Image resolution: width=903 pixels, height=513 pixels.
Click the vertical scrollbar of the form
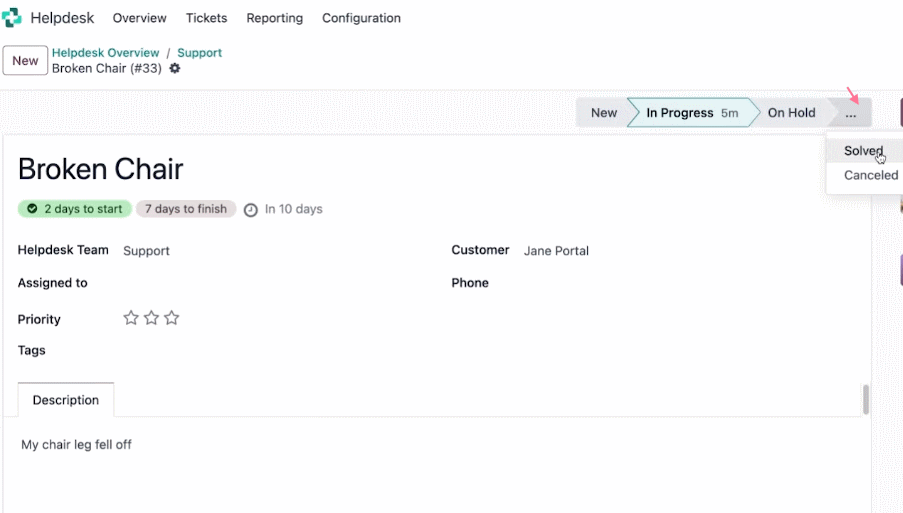(x=865, y=399)
